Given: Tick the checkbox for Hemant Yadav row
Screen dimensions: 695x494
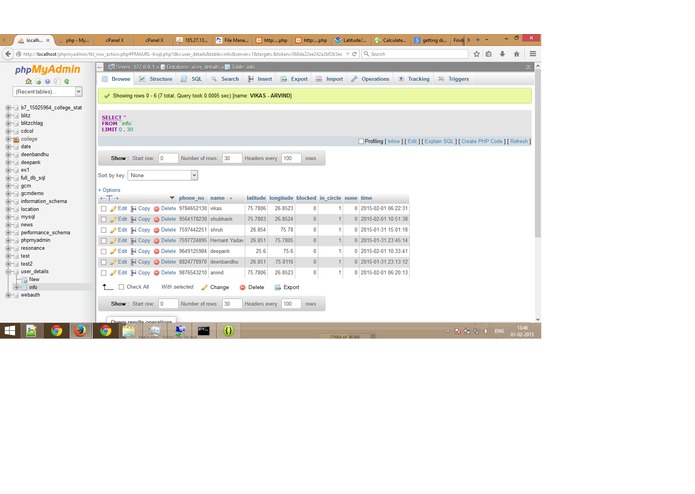Looking at the screenshot, I should pyautogui.click(x=104, y=241).
